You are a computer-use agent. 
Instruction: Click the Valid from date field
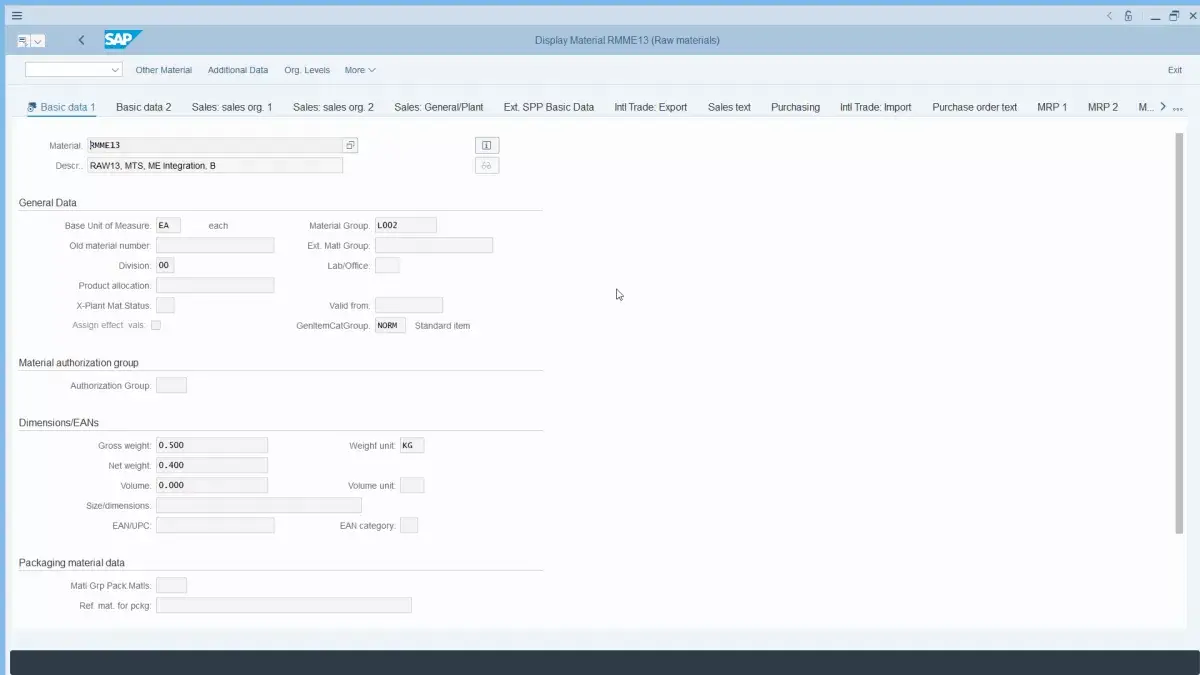[x=409, y=305]
